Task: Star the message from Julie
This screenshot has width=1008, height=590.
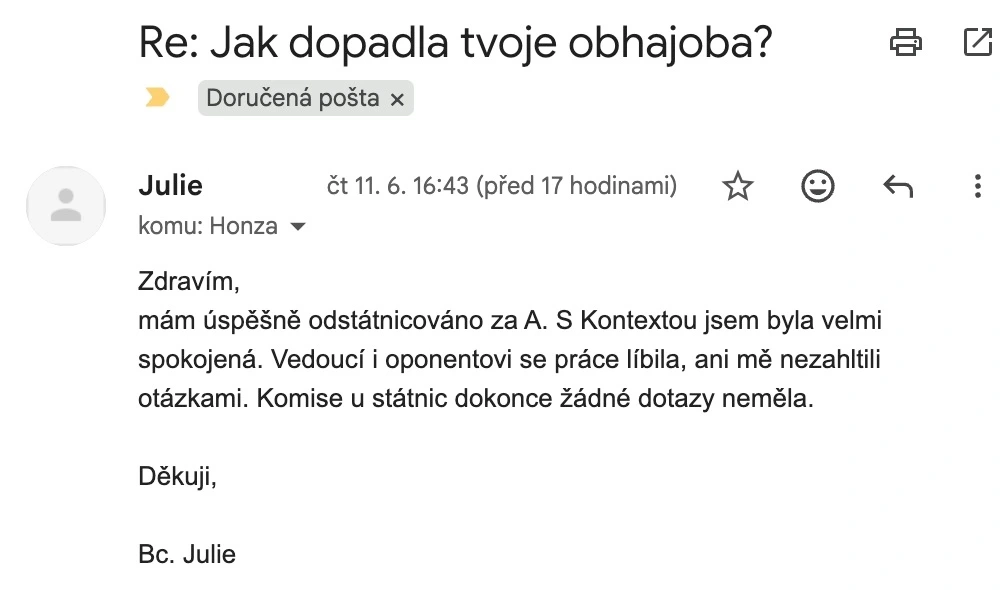Action: click(737, 186)
